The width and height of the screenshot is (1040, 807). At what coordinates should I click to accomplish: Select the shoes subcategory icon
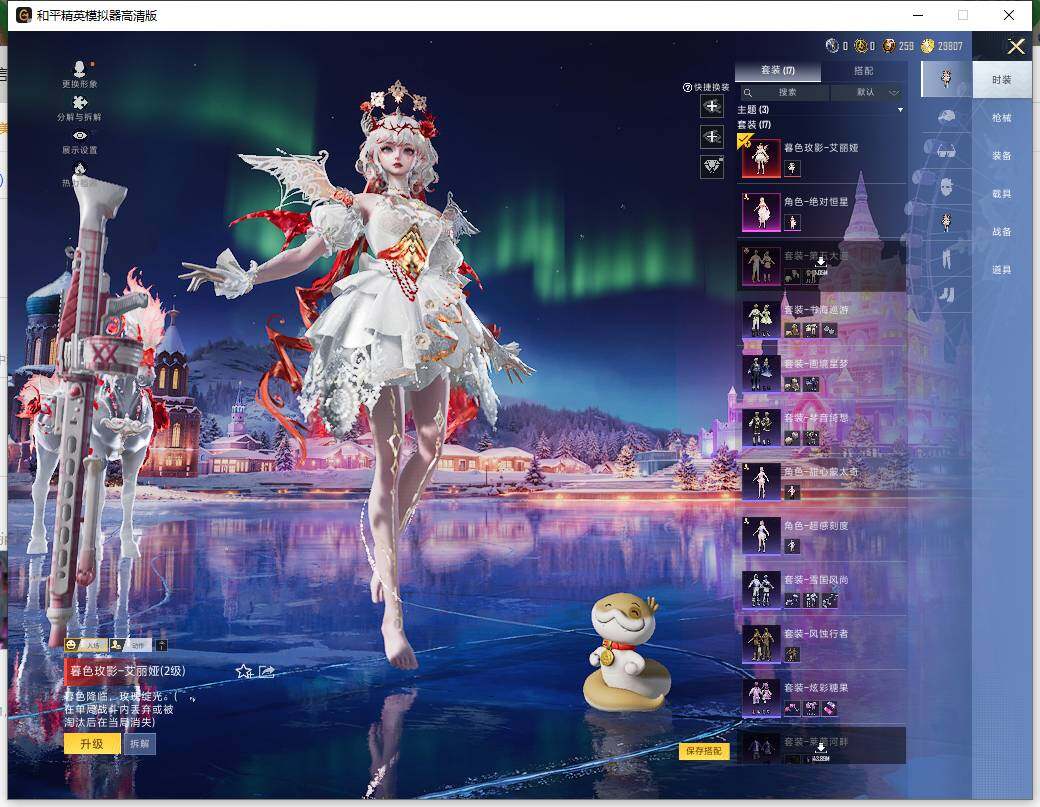[x=946, y=294]
